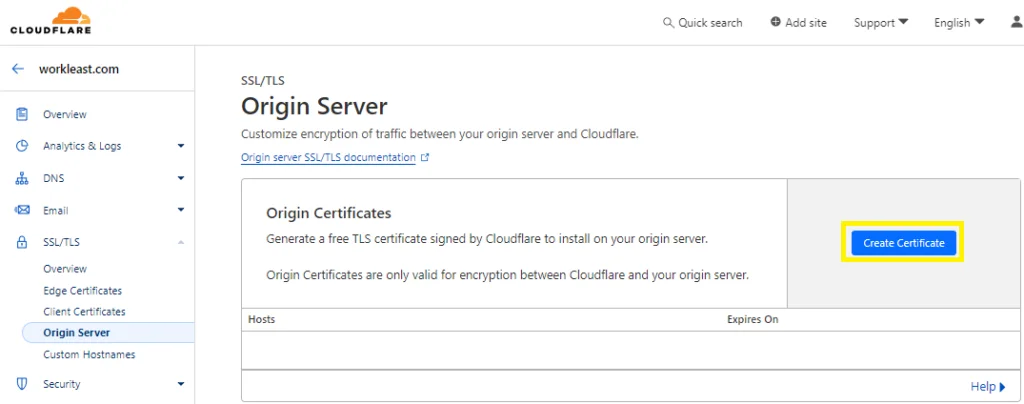Click the Security shield icon
Viewport: 1024px width, 404px height.
tap(22, 384)
